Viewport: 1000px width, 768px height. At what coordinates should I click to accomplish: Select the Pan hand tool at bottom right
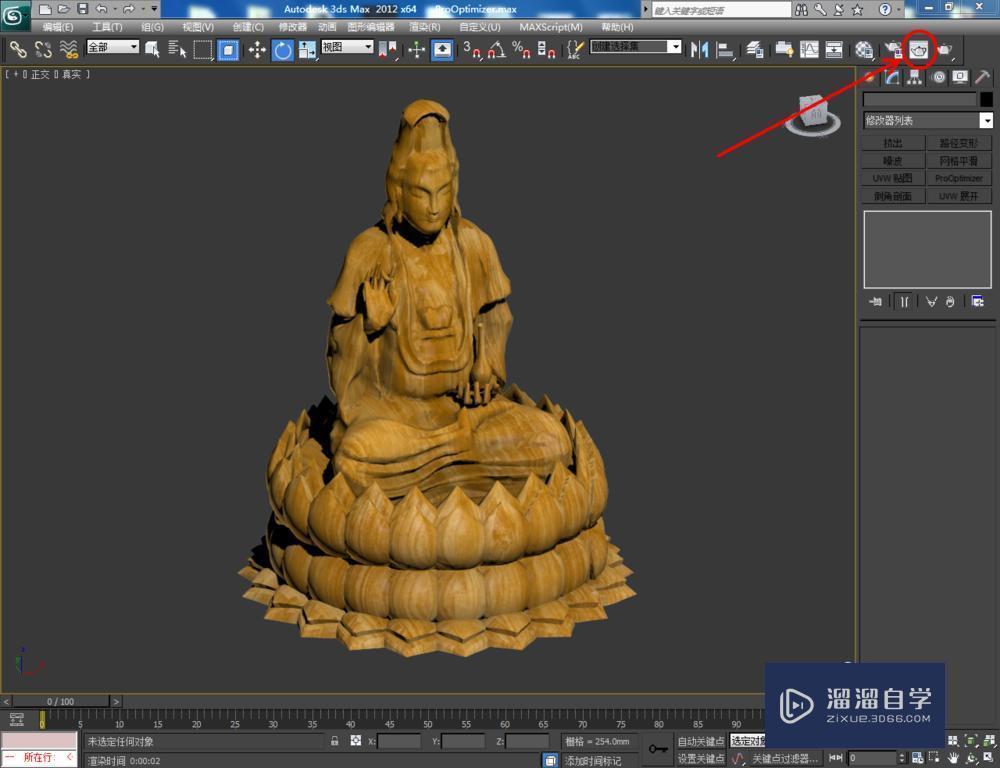coord(953,758)
